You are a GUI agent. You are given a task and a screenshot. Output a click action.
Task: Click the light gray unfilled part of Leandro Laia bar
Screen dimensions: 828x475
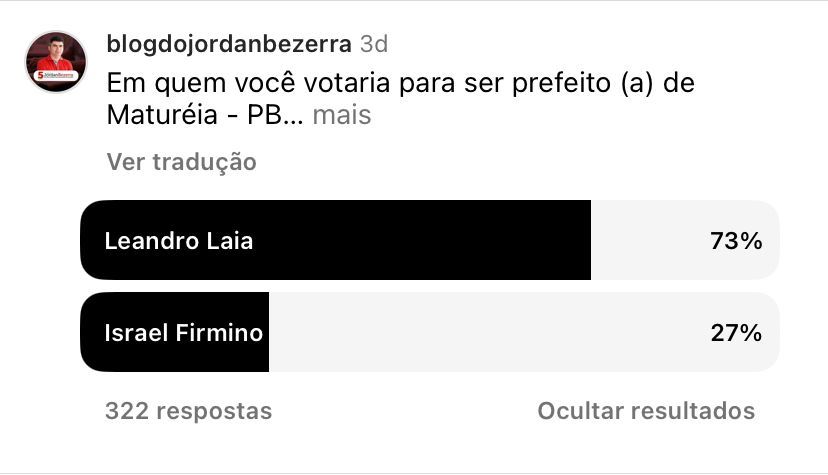(x=650, y=240)
